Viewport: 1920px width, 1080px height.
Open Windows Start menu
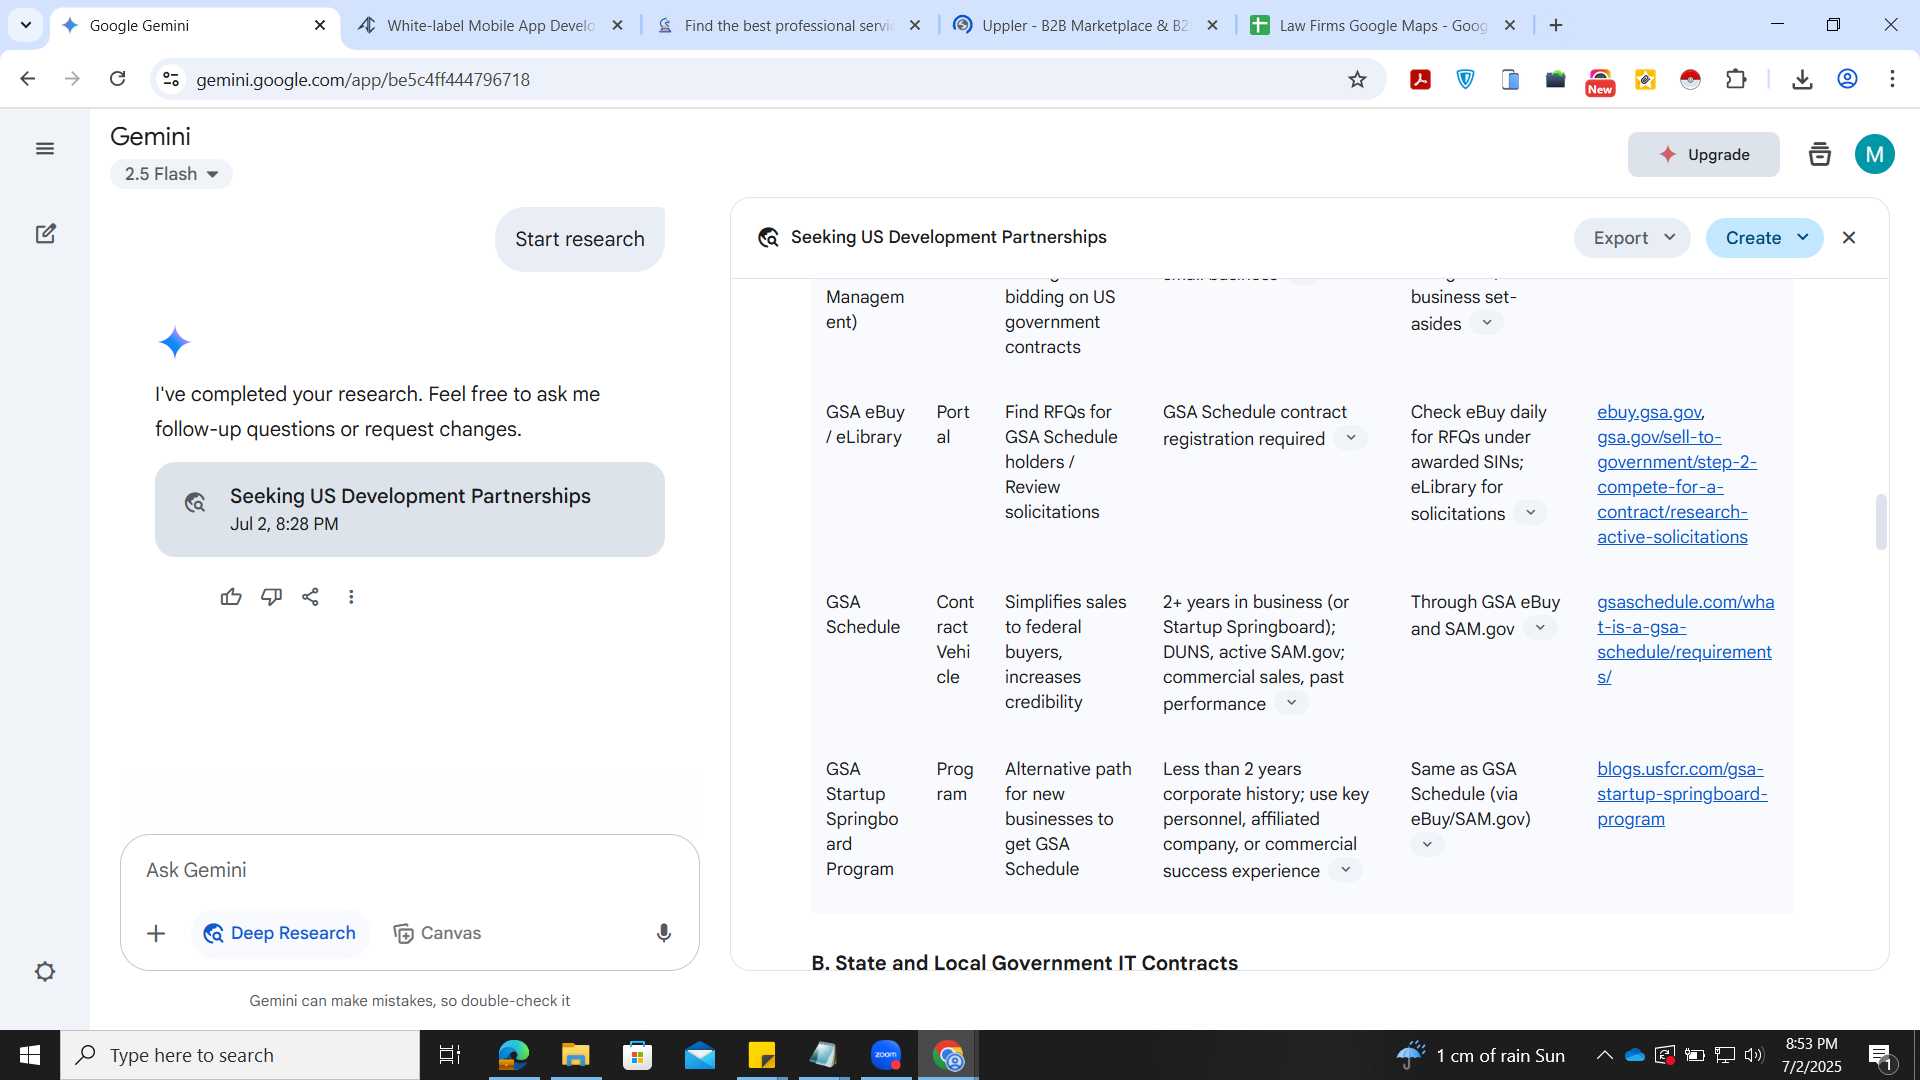tap(29, 1055)
